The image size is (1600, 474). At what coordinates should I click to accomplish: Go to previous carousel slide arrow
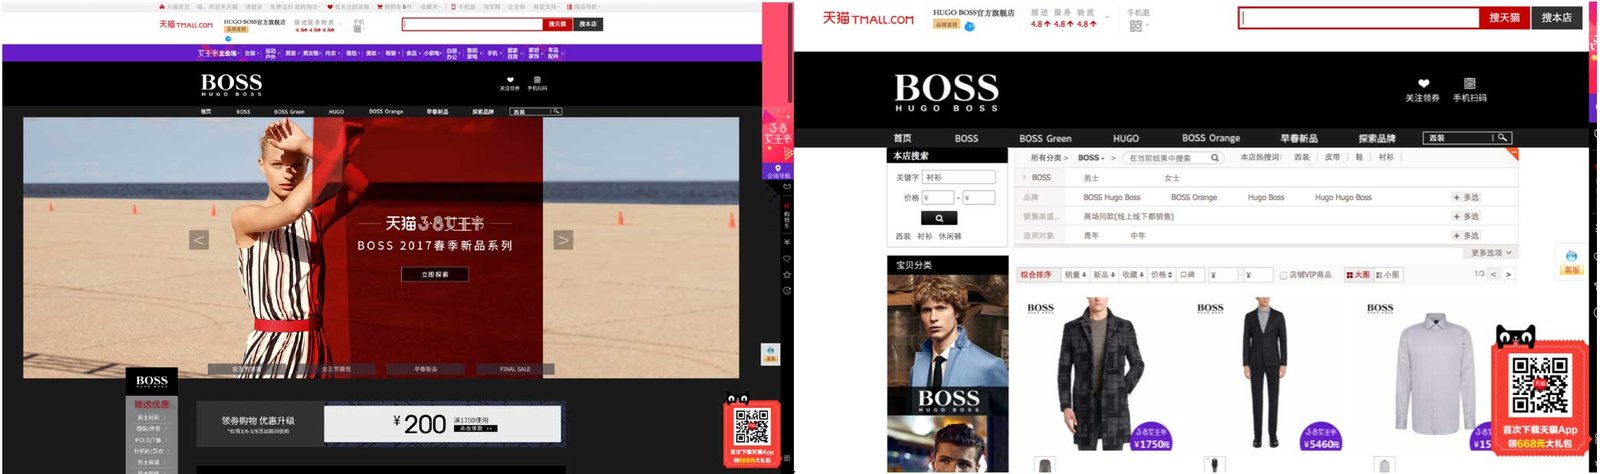pyautogui.click(x=199, y=240)
